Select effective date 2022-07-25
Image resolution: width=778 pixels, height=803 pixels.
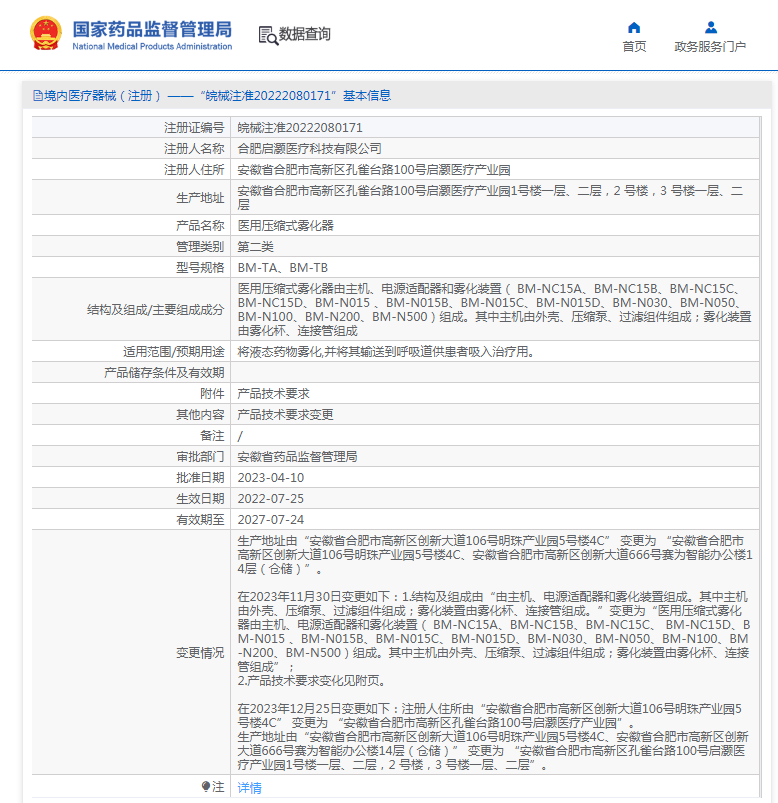coord(271,498)
